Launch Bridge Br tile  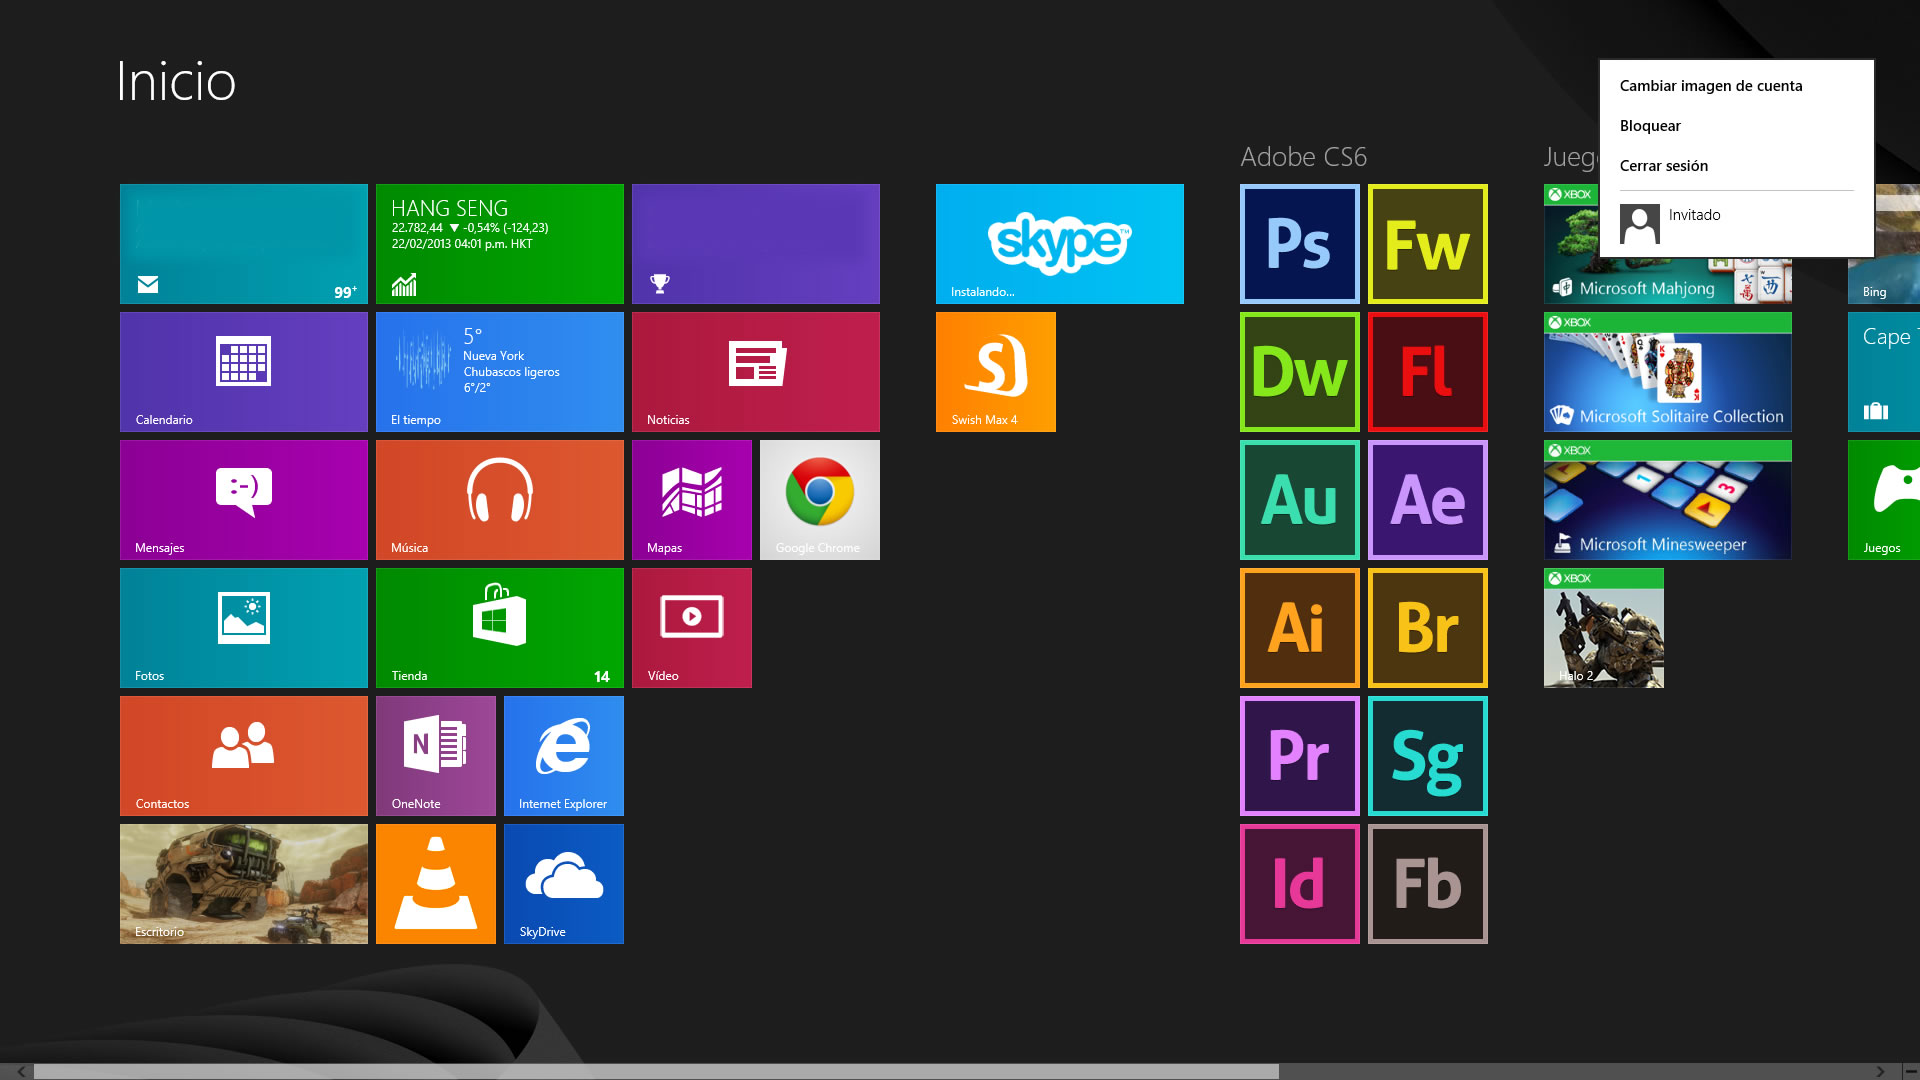[1428, 628]
